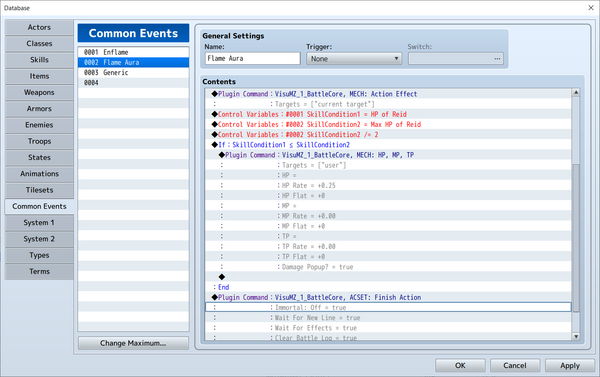
Task: Click scroll down arrow in Contents list
Action: click(576, 336)
